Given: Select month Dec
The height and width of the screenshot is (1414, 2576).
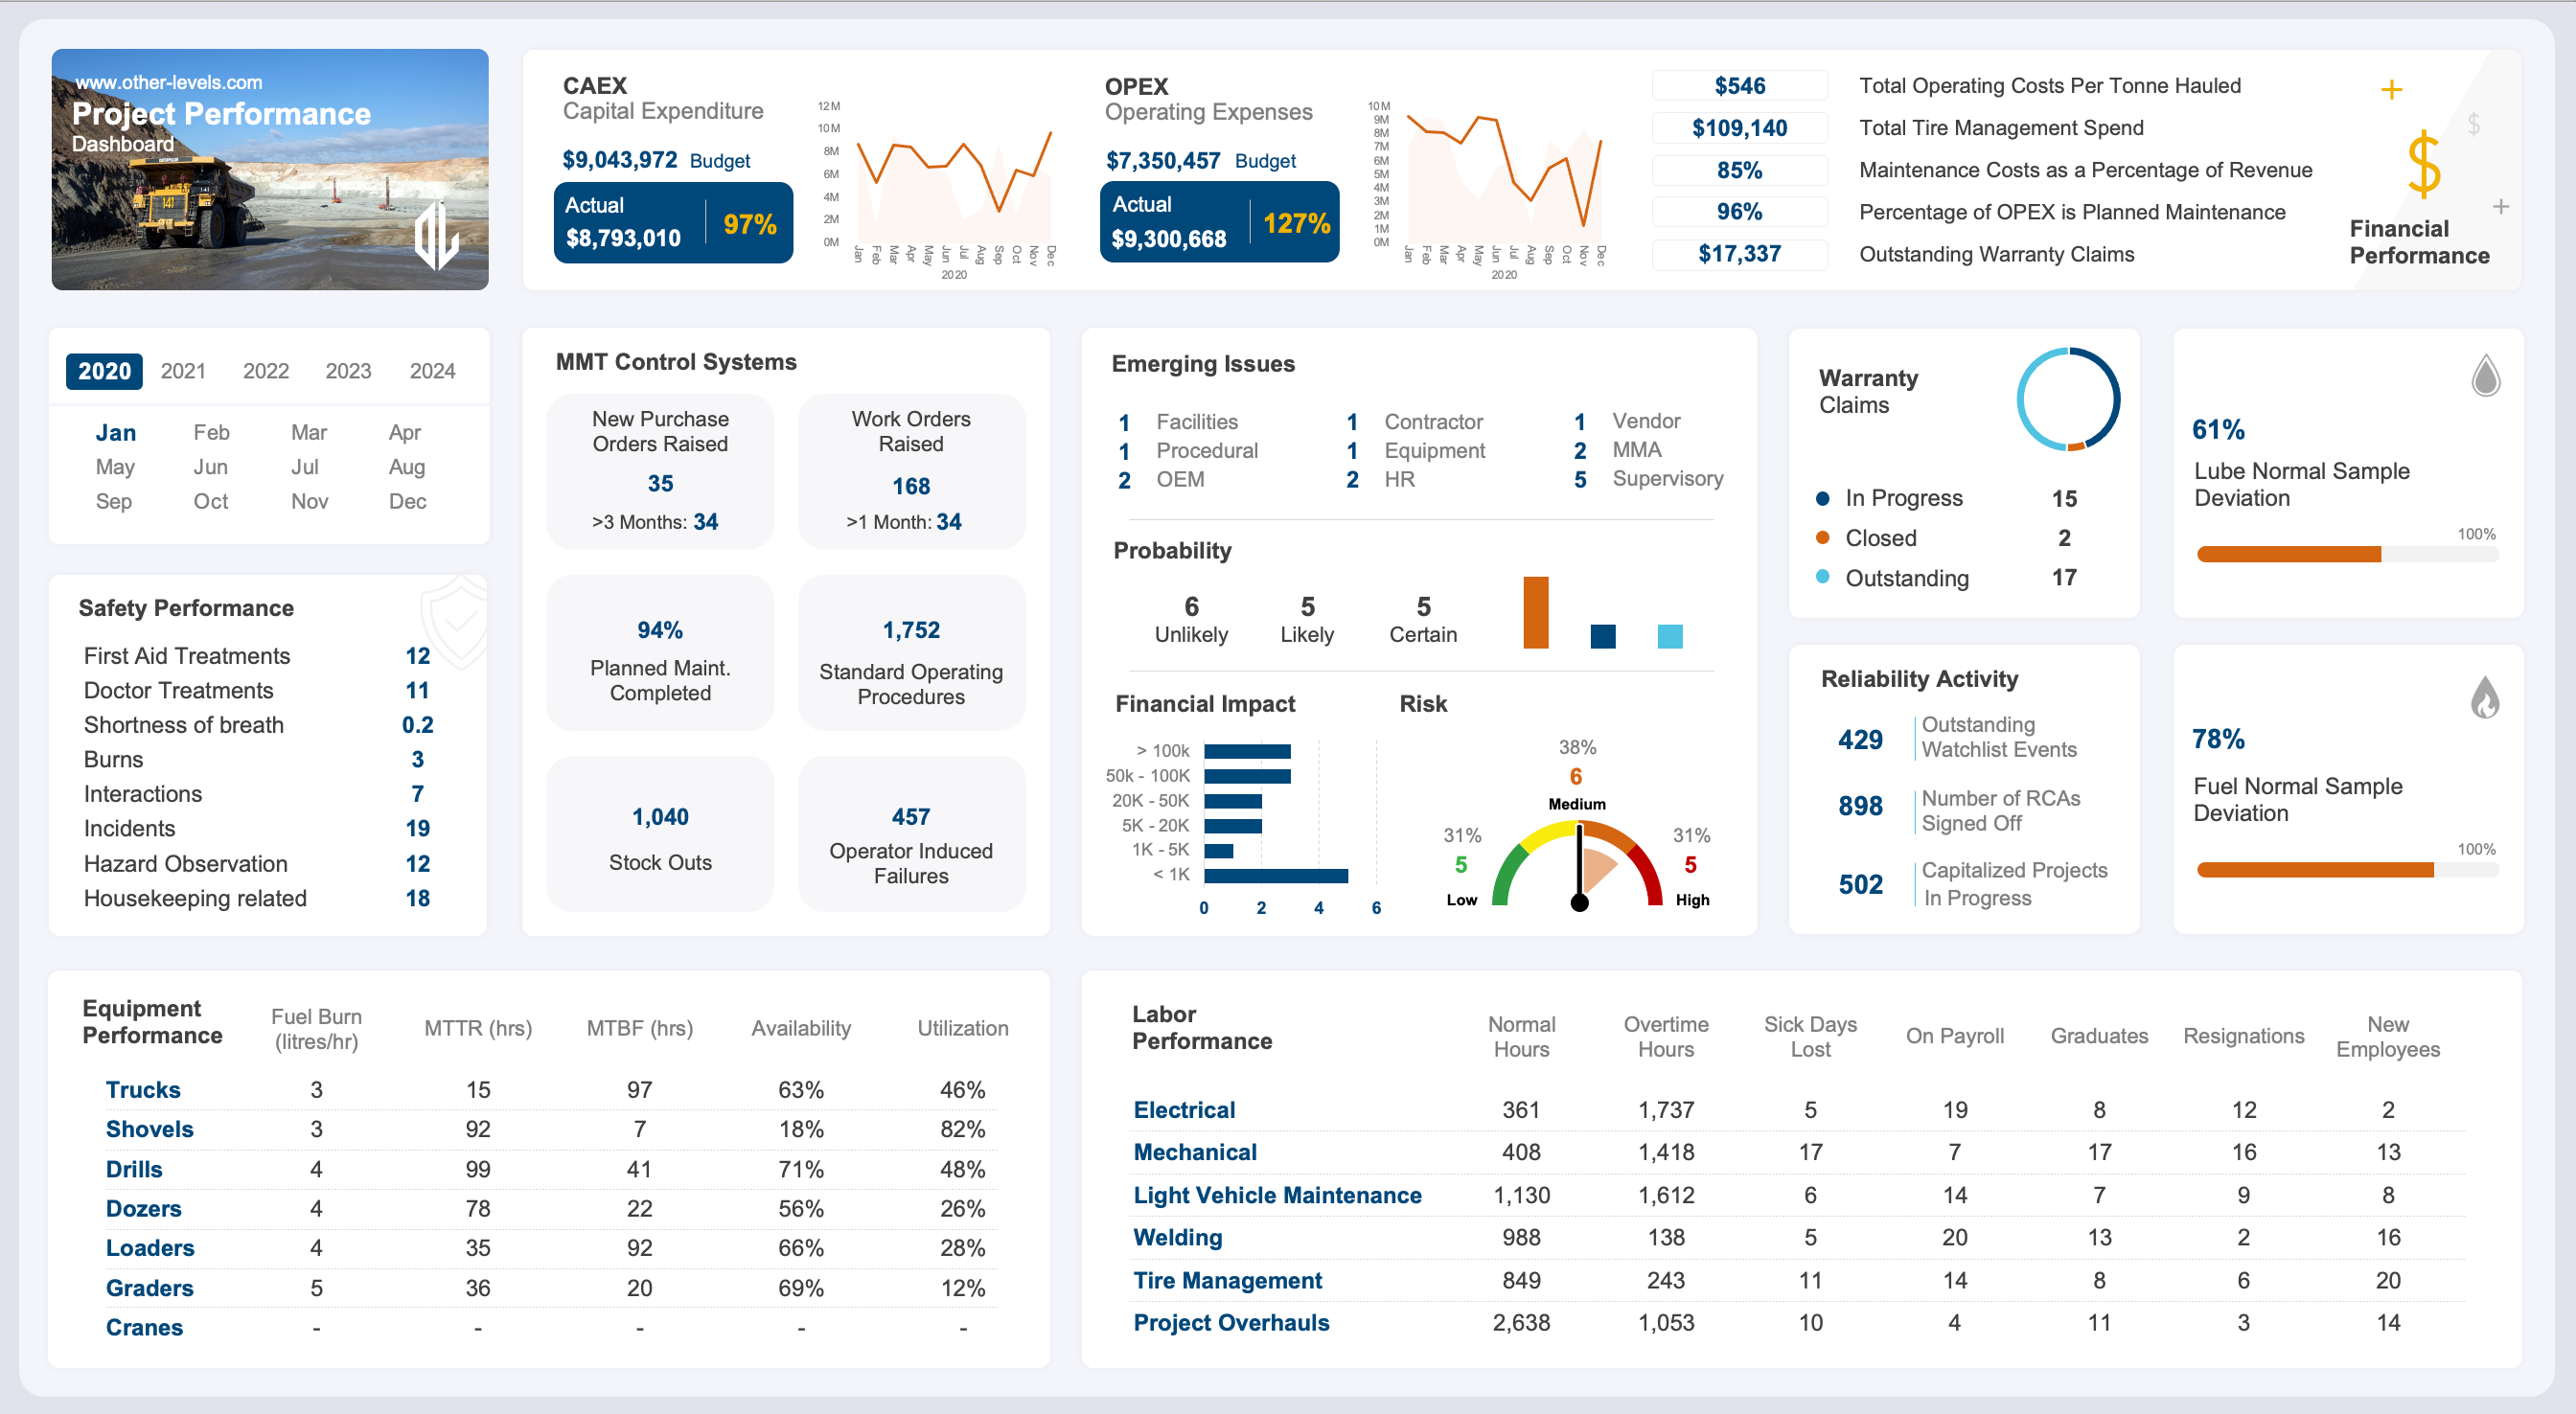Looking at the screenshot, I should 407,501.
